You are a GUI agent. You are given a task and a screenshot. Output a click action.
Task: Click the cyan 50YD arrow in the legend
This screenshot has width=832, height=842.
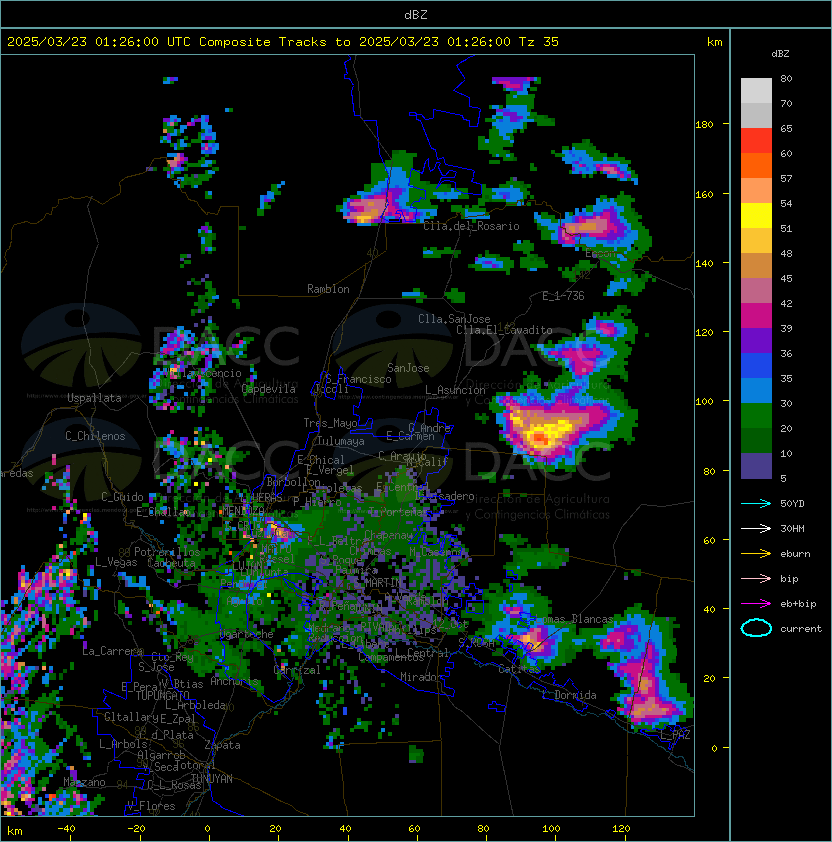coord(756,503)
